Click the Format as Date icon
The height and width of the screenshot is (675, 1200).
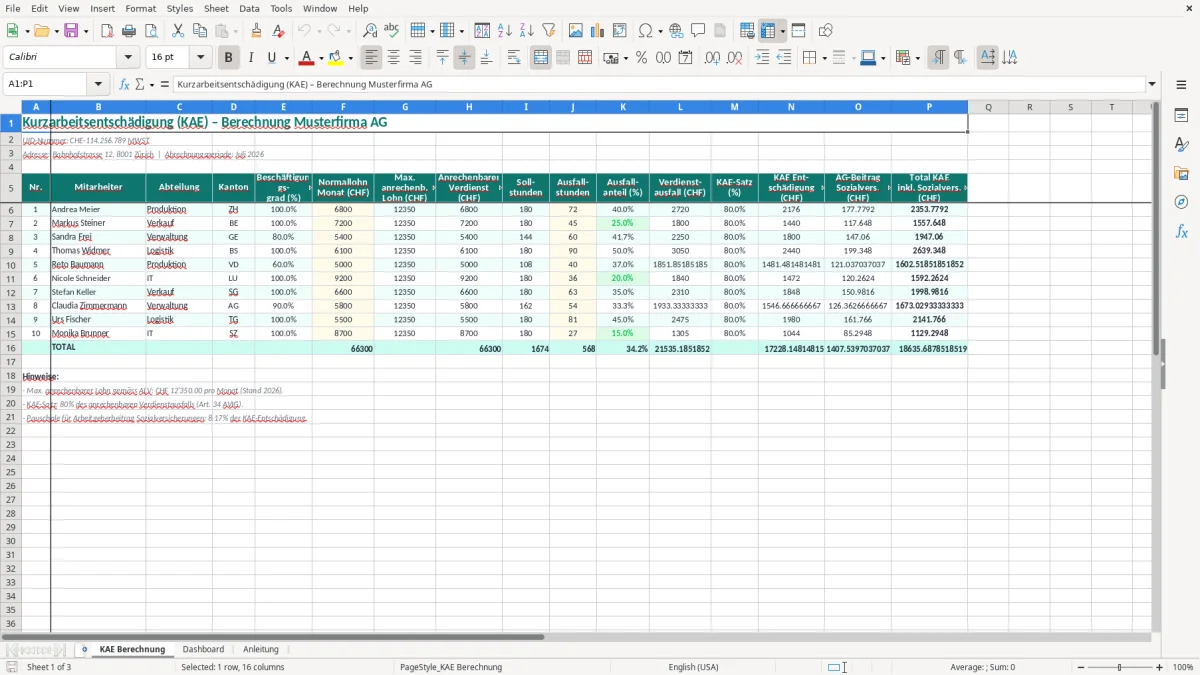click(x=686, y=58)
